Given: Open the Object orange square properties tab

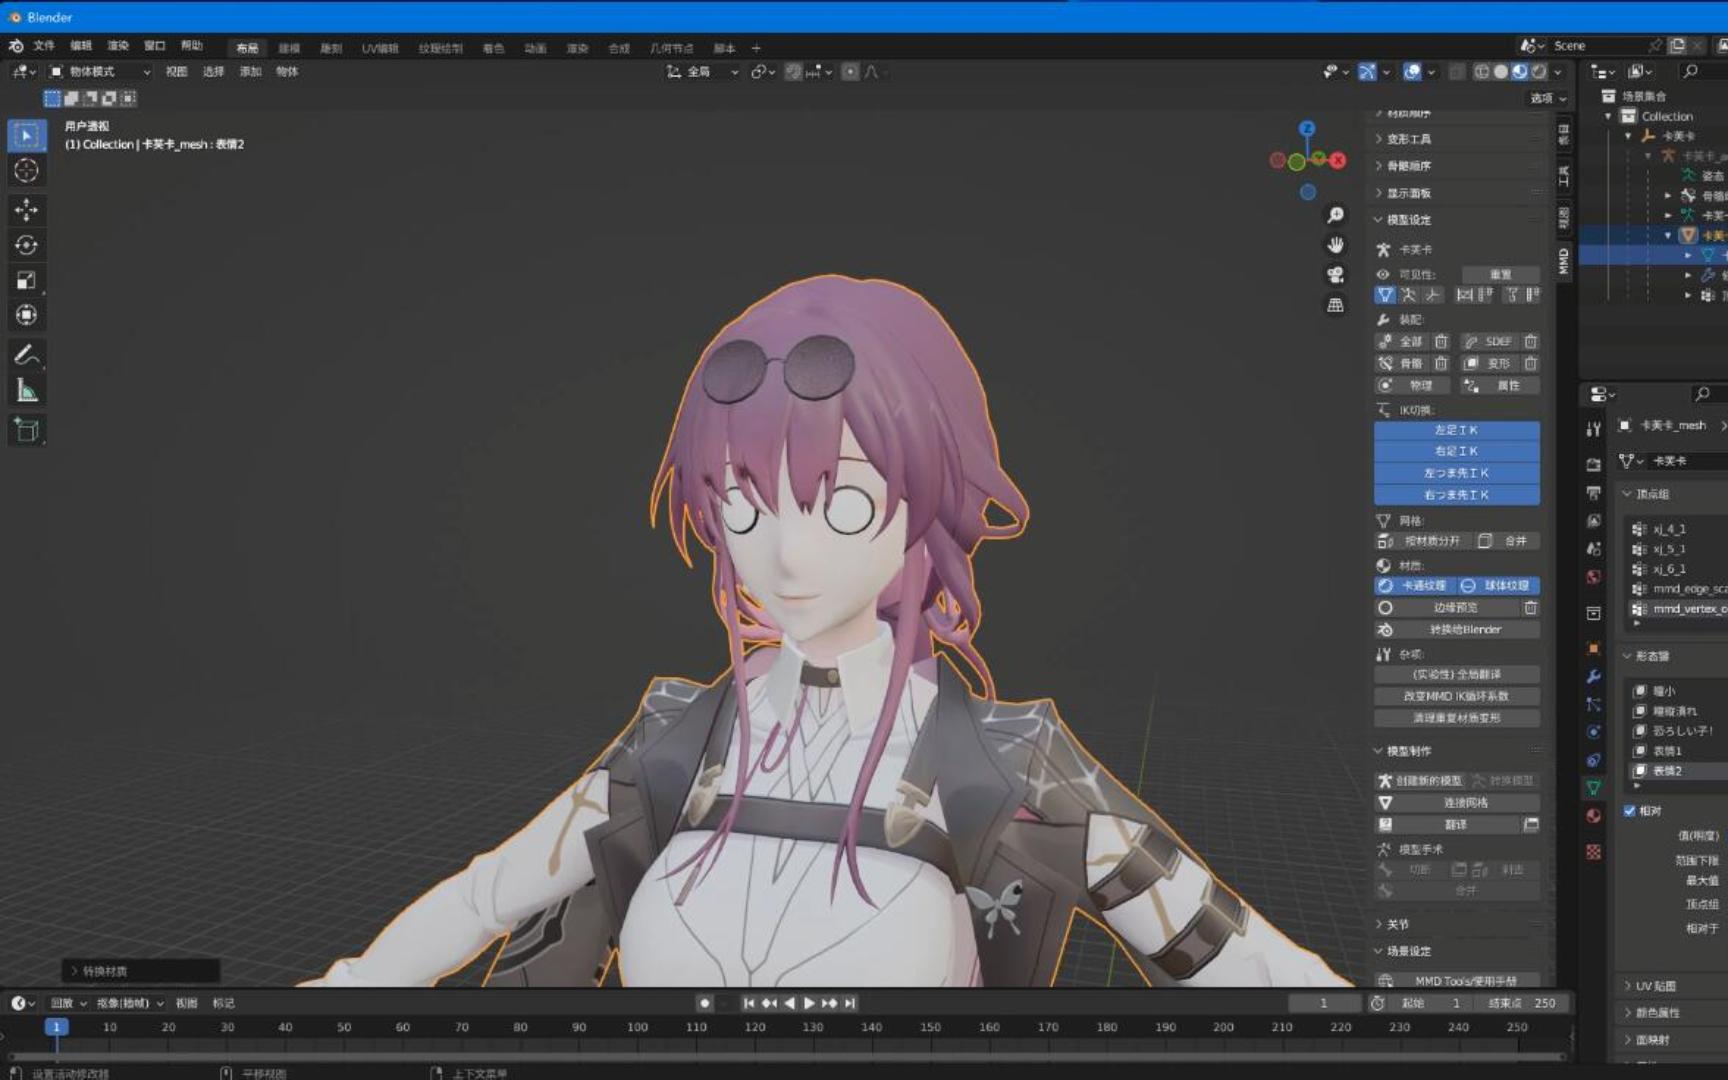Looking at the screenshot, I should coord(1593,648).
